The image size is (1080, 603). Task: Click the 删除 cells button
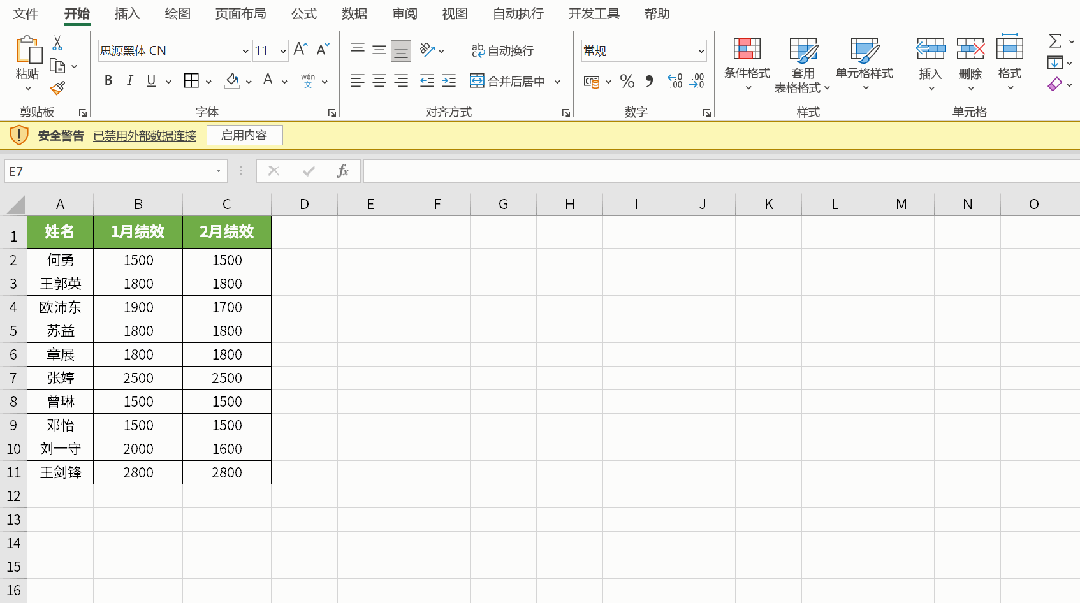click(x=970, y=65)
